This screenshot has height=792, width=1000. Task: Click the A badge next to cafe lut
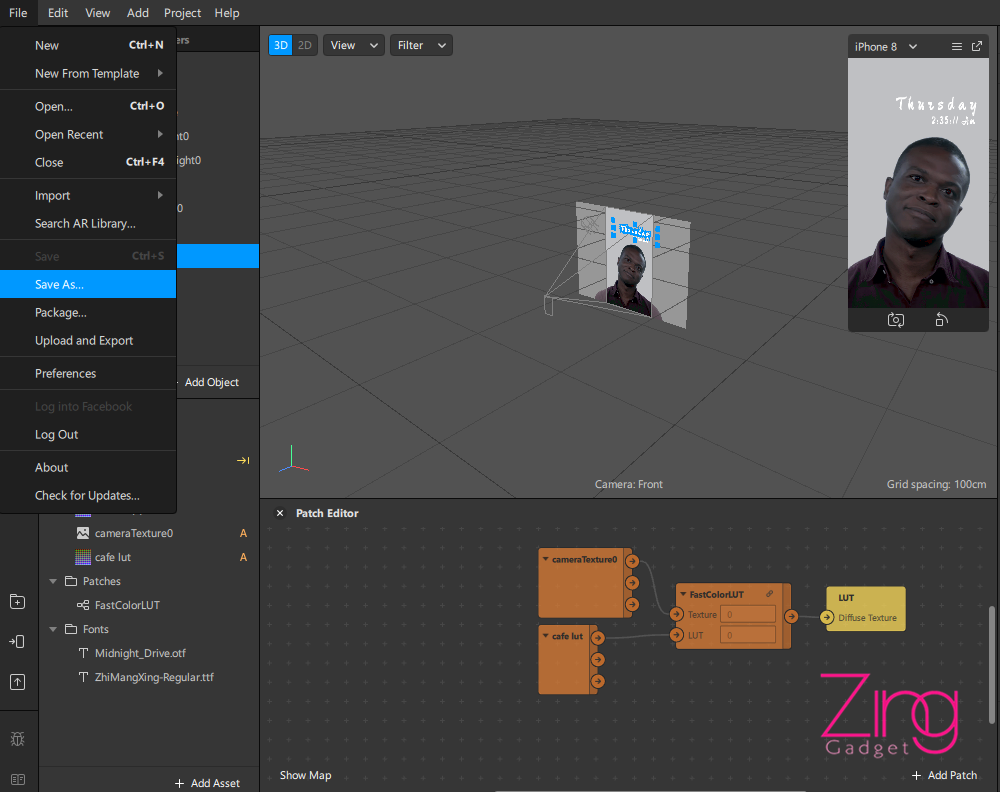click(x=243, y=557)
